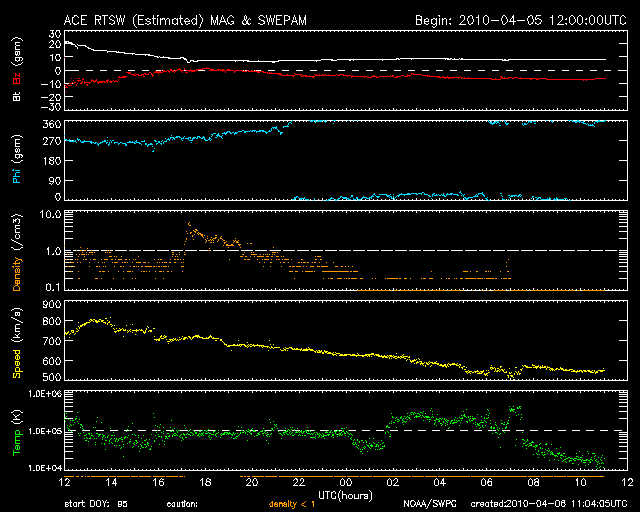Image resolution: width=640 pixels, height=512 pixels.
Task: Click the "1.0" tick on the Density axis
Action: [x=53, y=251]
